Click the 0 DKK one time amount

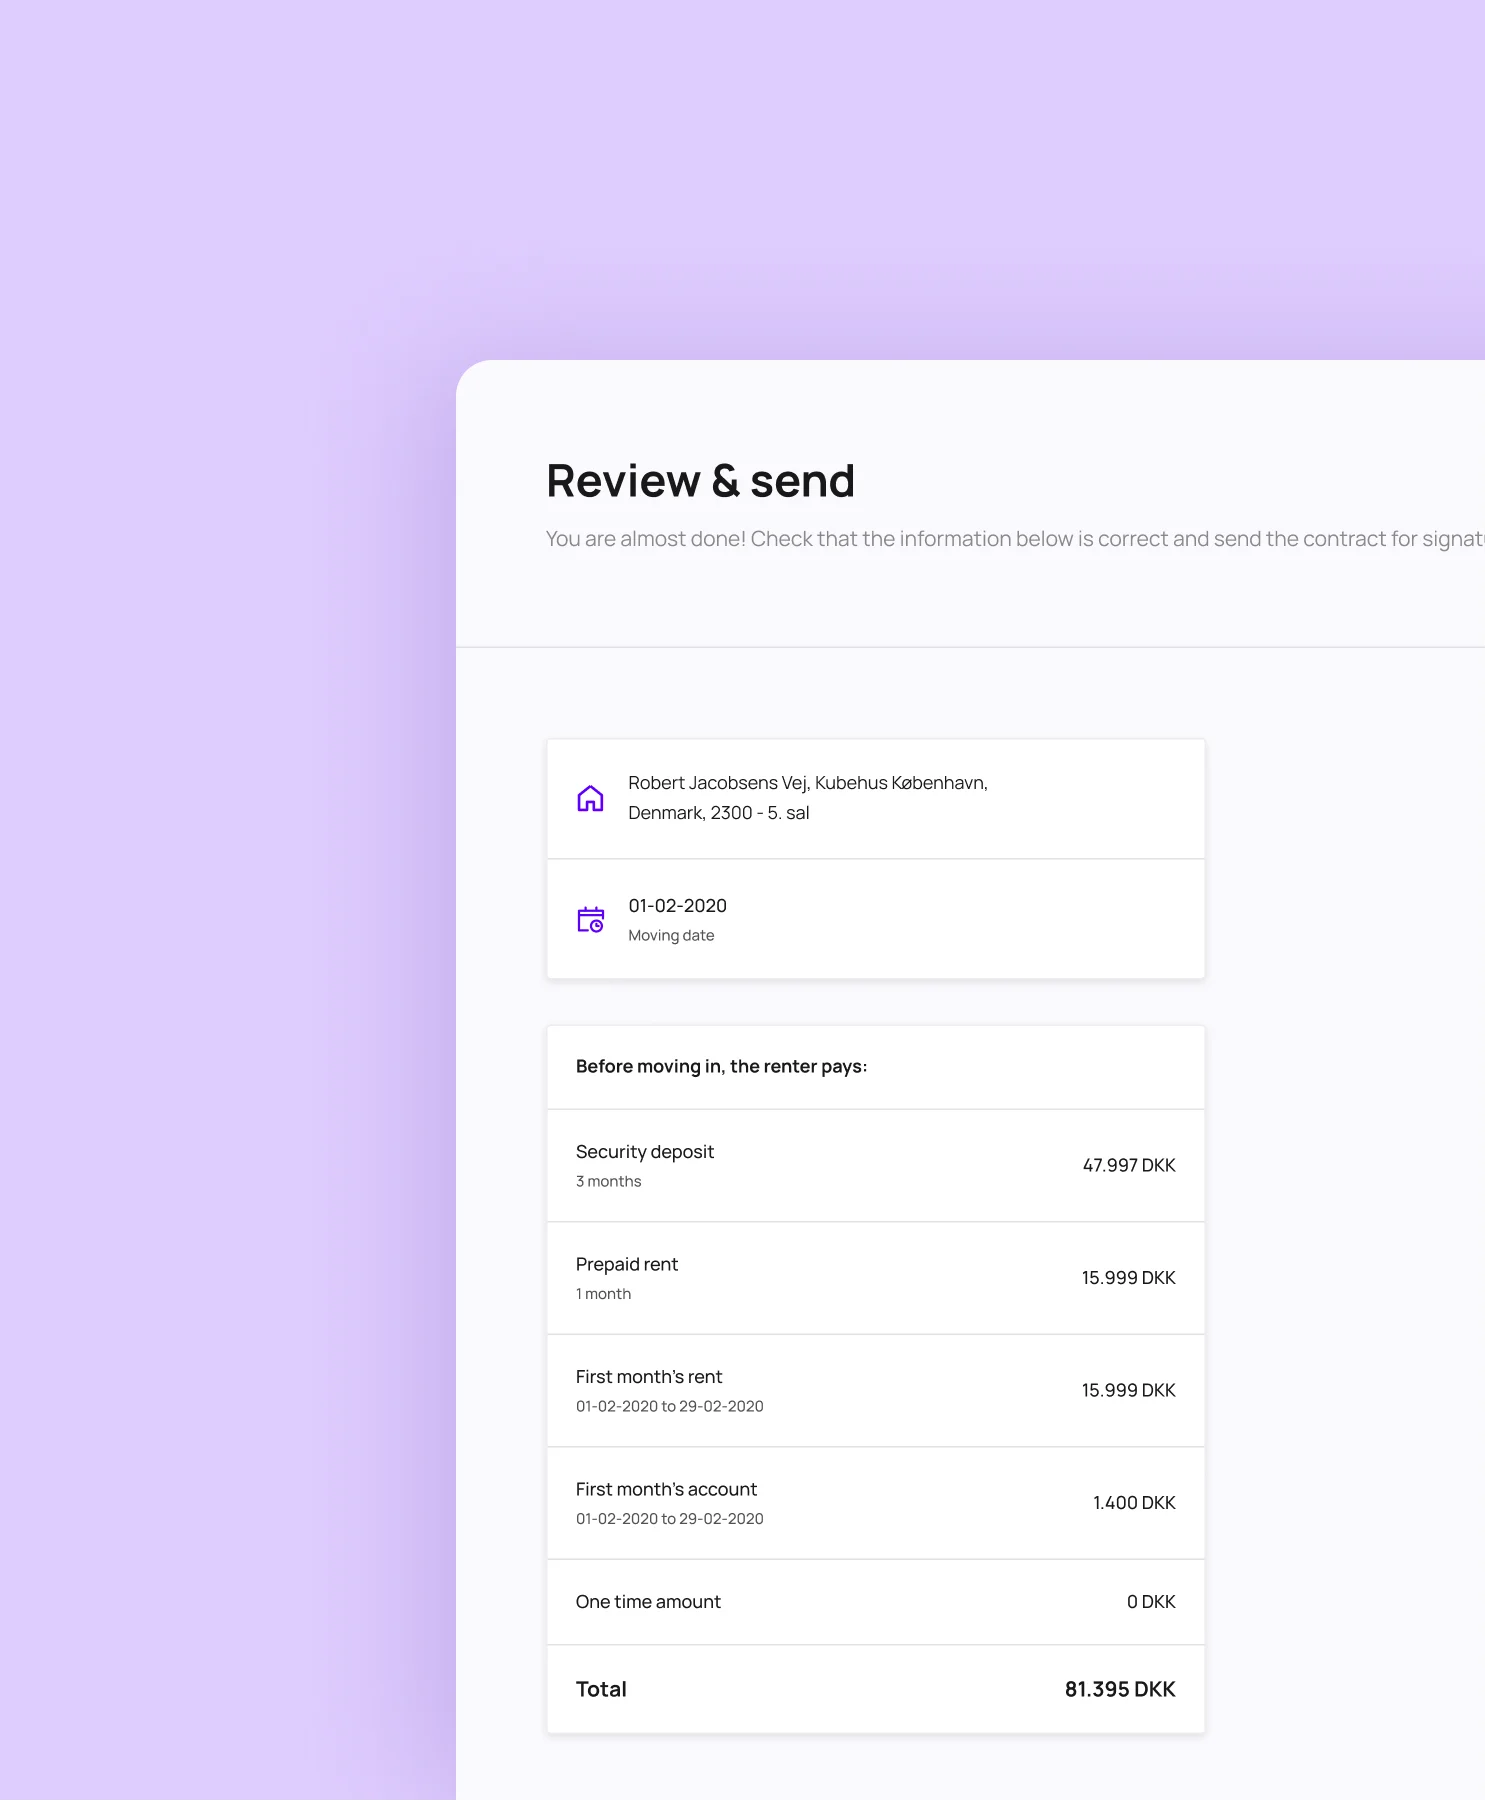tap(1150, 1601)
